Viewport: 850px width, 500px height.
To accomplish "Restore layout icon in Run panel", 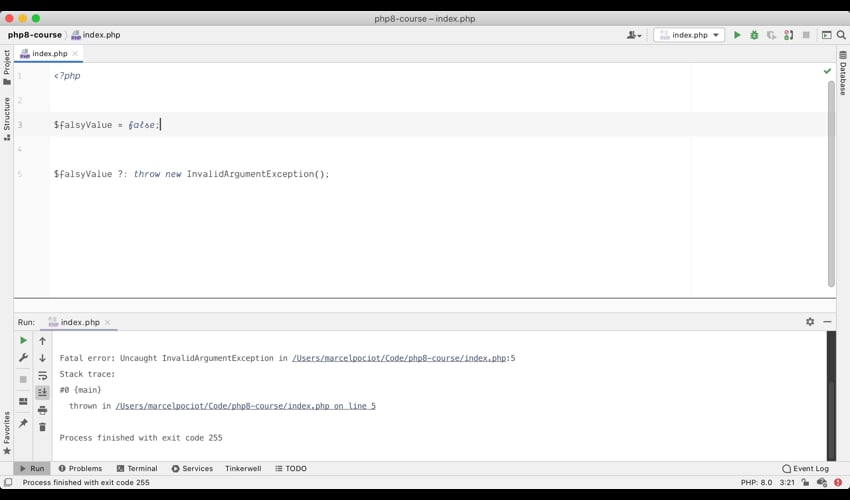I will pos(23,401).
